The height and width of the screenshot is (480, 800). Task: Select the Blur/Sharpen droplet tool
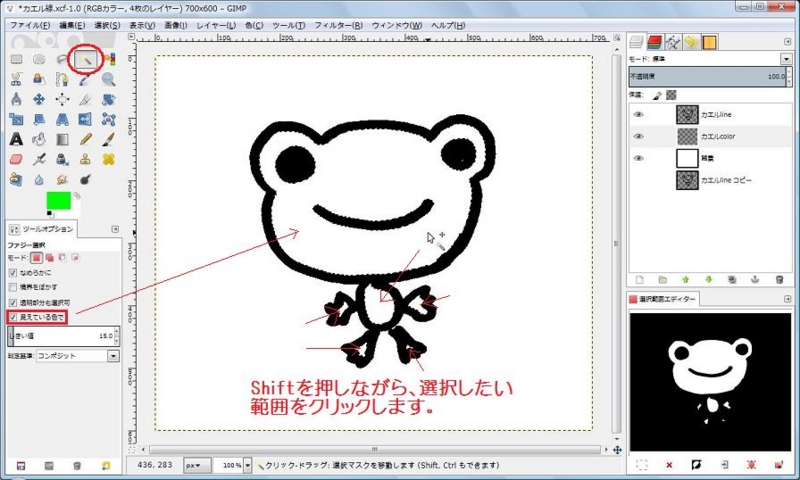tap(39, 180)
